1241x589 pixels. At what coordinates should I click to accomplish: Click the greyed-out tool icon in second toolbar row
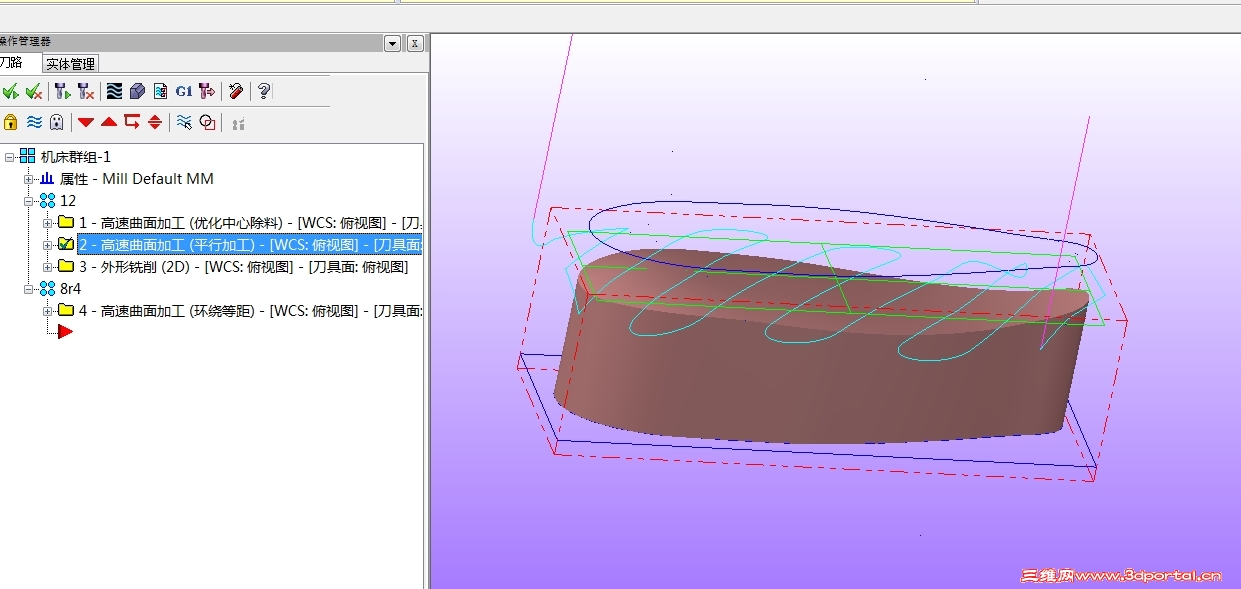click(238, 124)
